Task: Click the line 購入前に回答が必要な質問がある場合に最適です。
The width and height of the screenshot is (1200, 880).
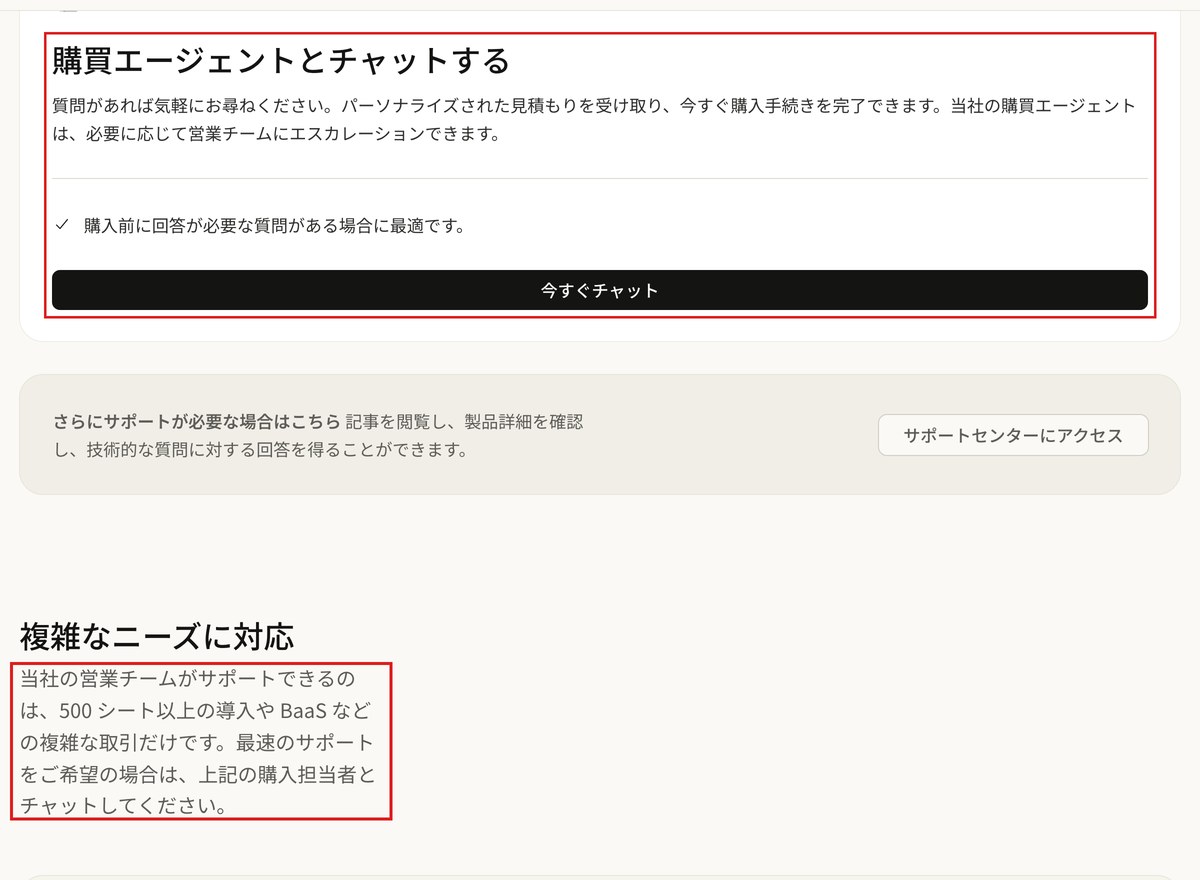Action: pyautogui.click(x=275, y=225)
